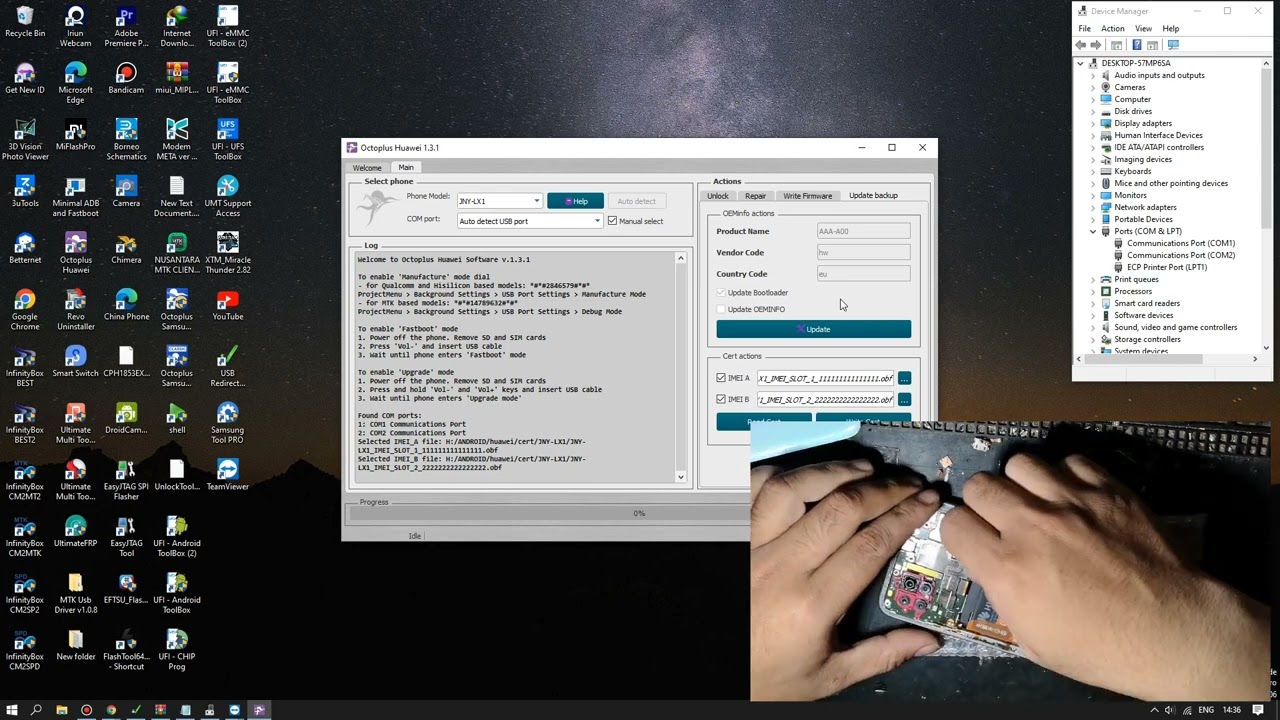Open the Borneo Schematics desktop icon
The height and width of the screenshot is (720, 1280).
(x=126, y=140)
